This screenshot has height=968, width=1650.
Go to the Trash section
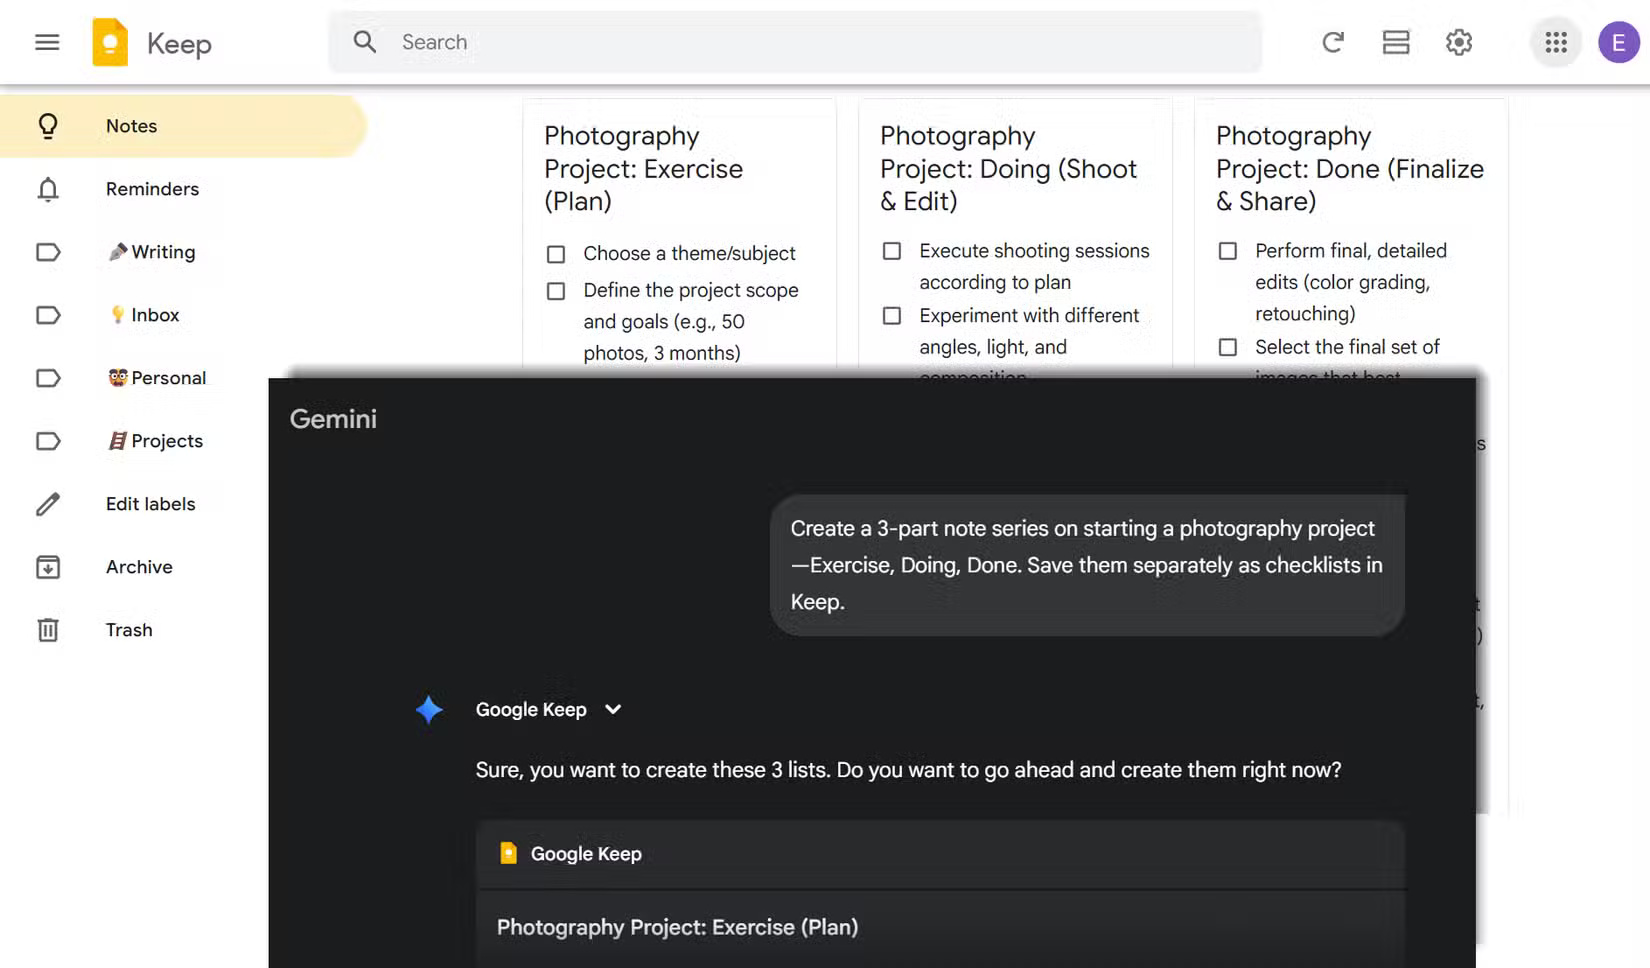point(128,630)
